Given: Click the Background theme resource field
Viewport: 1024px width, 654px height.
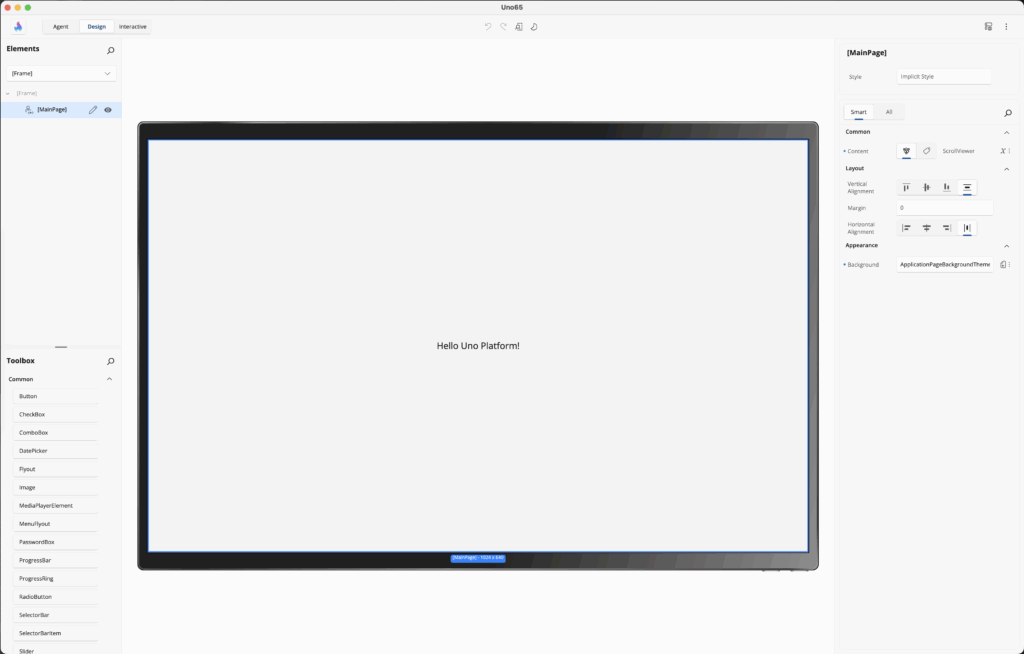Looking at the screenshot, I should [944, 265].
